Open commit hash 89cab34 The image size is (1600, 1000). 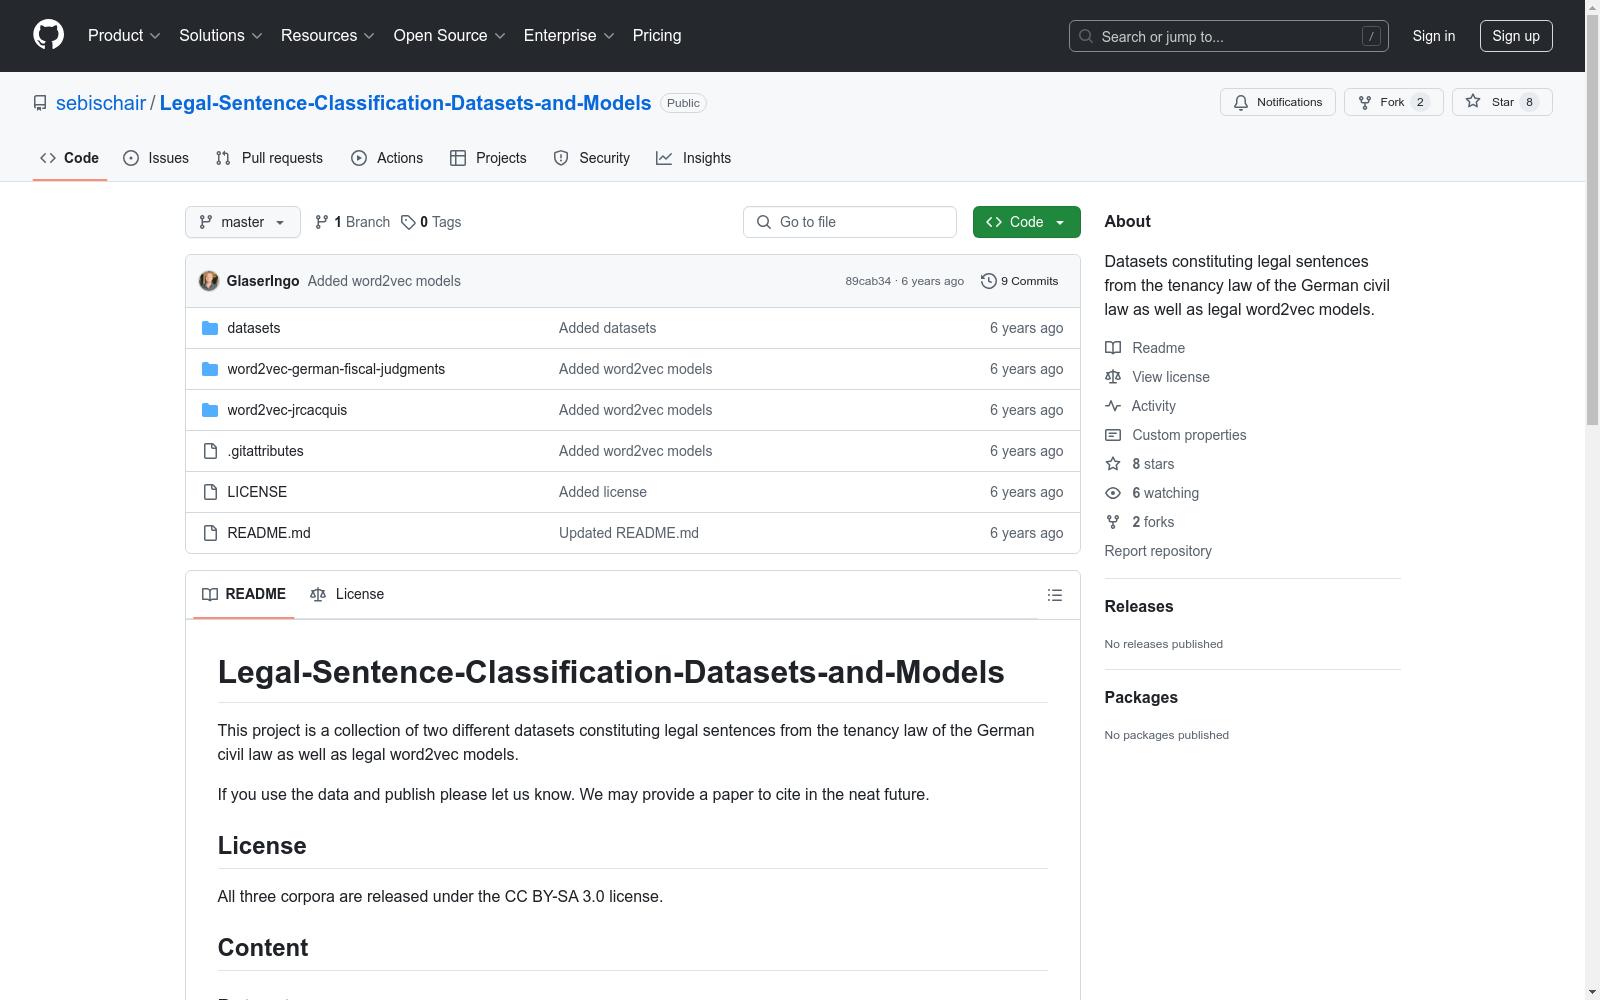pyautogui.click(x=868, y=281)
